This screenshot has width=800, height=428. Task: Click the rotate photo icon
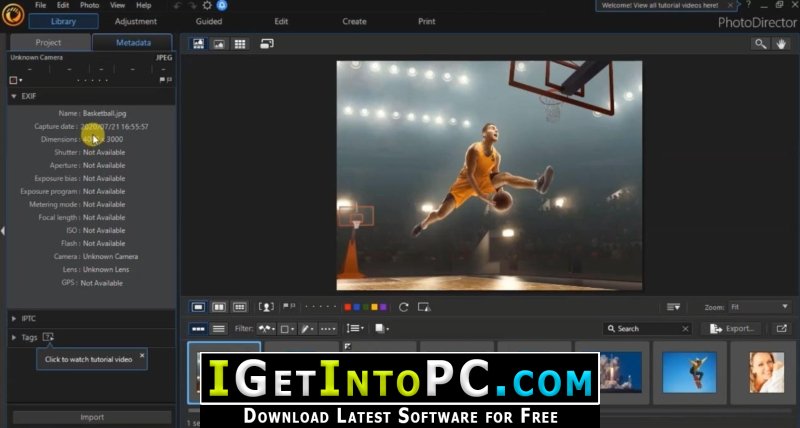pos(404,307)
